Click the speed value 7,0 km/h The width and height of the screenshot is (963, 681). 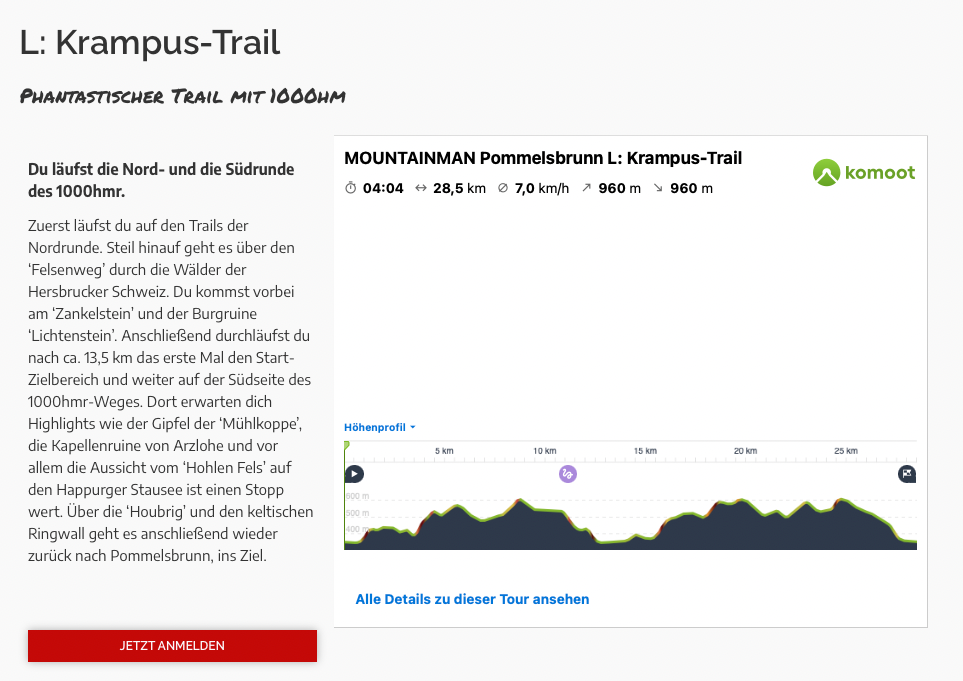pos(542,189)
